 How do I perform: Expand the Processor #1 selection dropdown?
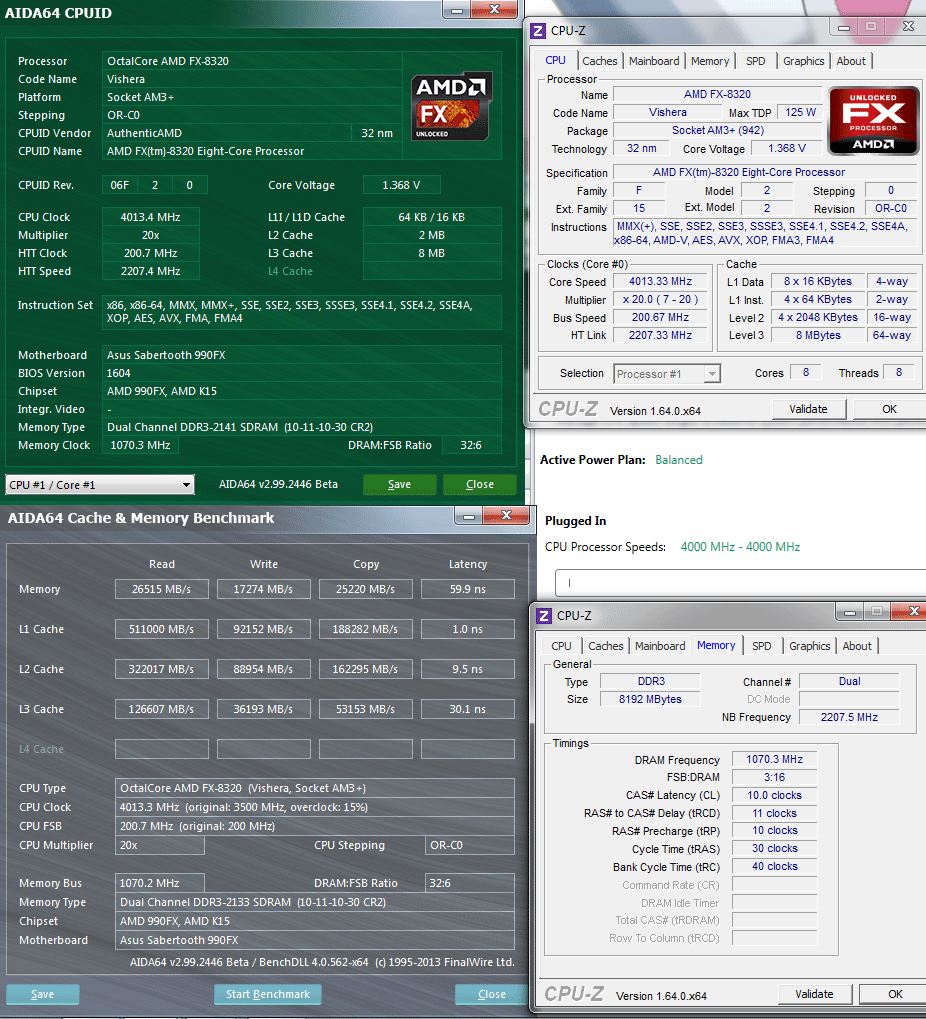pyautogui.click(x=667, y=374)
